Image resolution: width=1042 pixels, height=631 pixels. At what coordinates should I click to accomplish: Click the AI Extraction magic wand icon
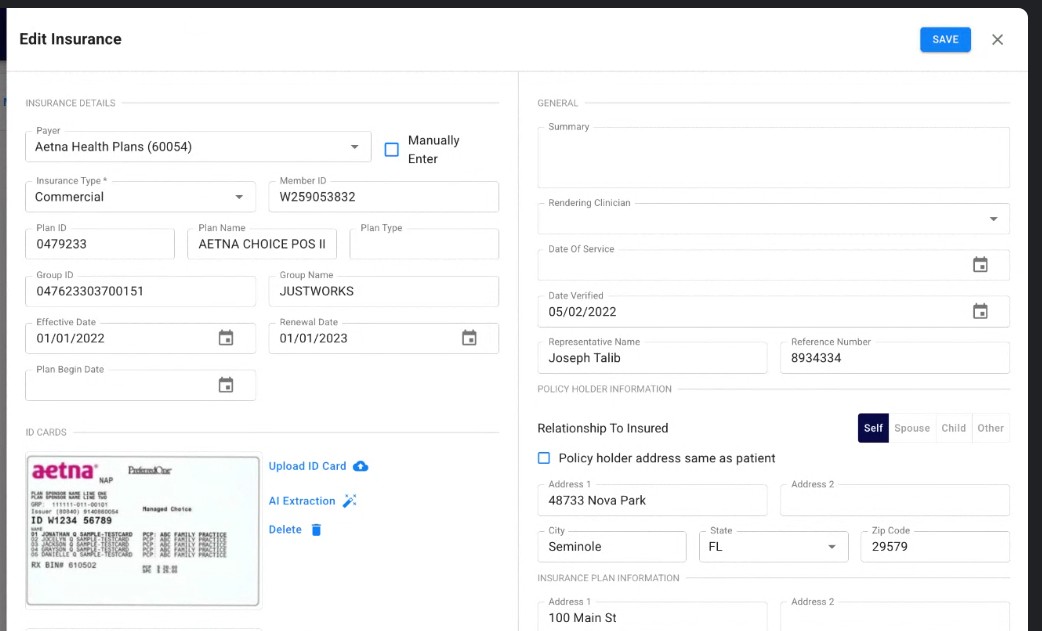point(350,501)
